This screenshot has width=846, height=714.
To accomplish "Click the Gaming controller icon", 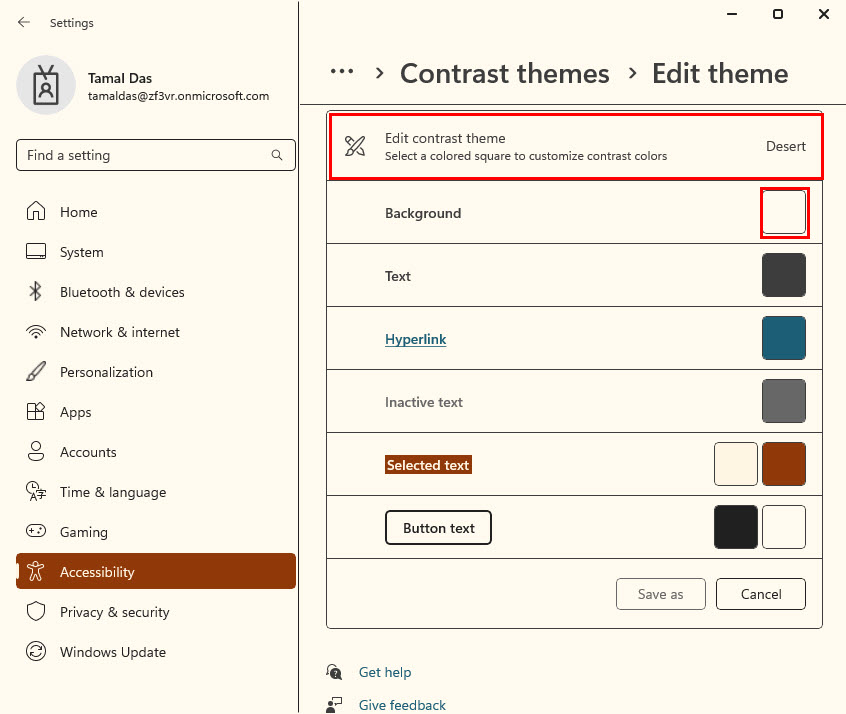I will pos(36,531).
